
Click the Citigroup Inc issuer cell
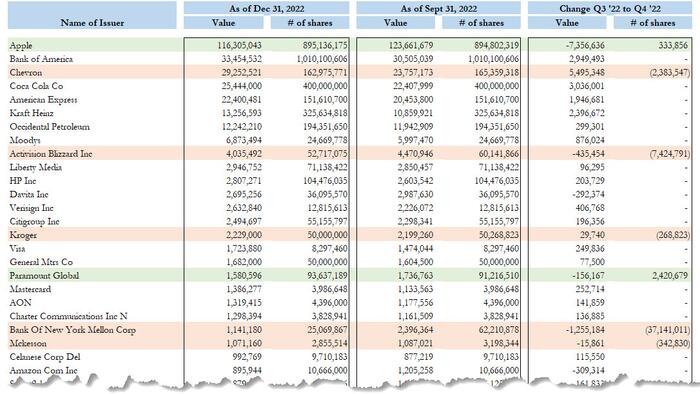pos(34,221)
